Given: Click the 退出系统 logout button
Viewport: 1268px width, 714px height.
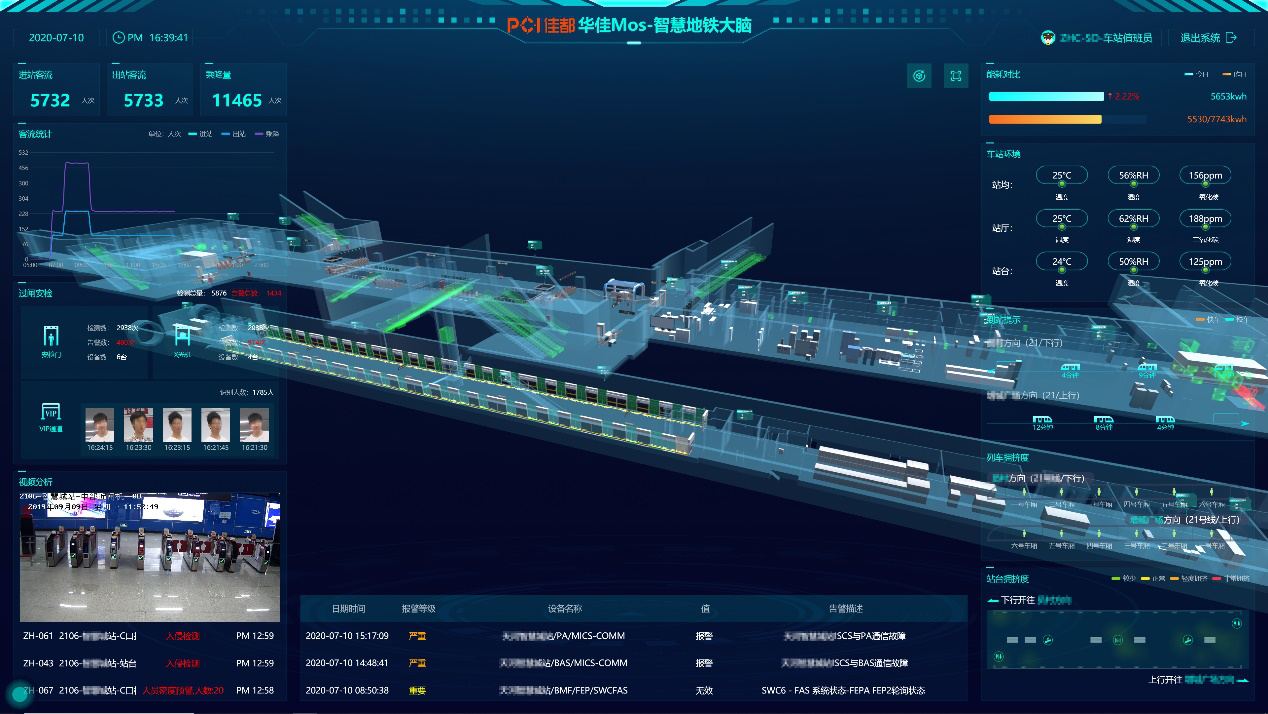Looking at the screenshot, I should point(1208,38).
